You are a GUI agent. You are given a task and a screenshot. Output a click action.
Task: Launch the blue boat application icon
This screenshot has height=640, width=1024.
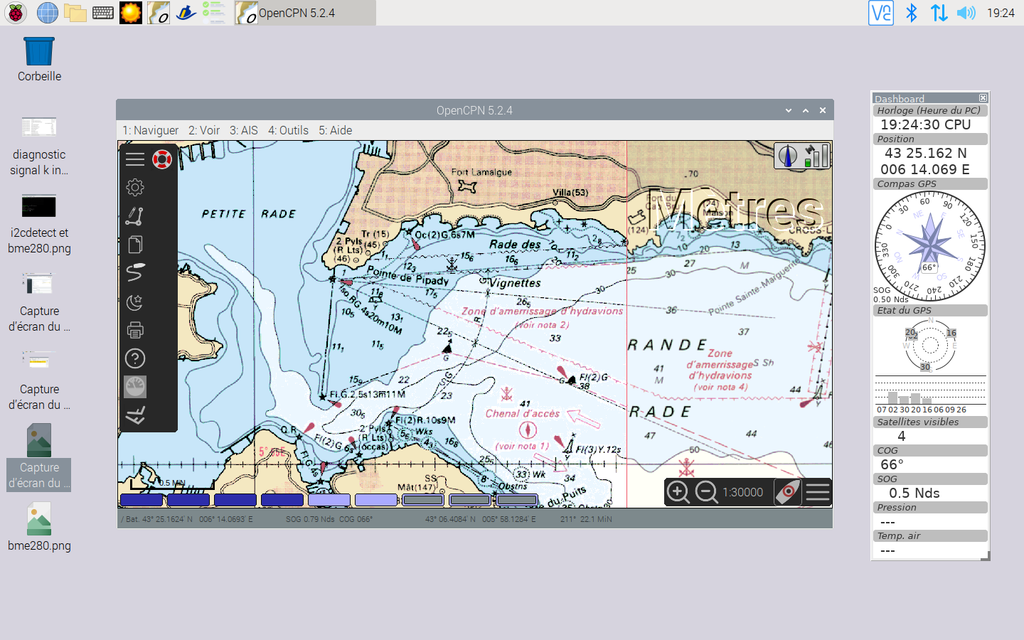point(186,12)
